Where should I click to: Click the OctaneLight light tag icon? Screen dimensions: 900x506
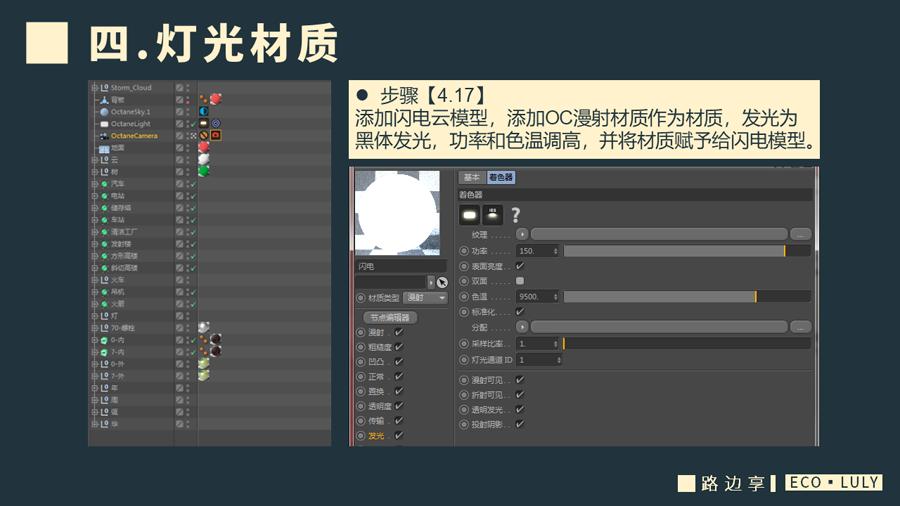coord(204,123)
